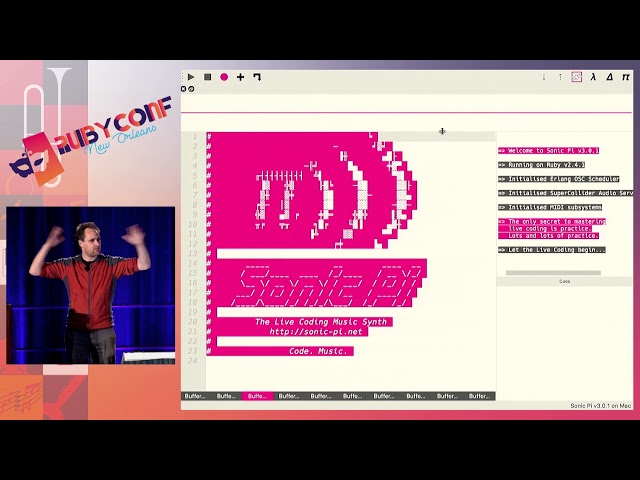The height and width of the screenshot is (480, 640).
Task: Click the delta triangle icon
Action: point(609,77)
